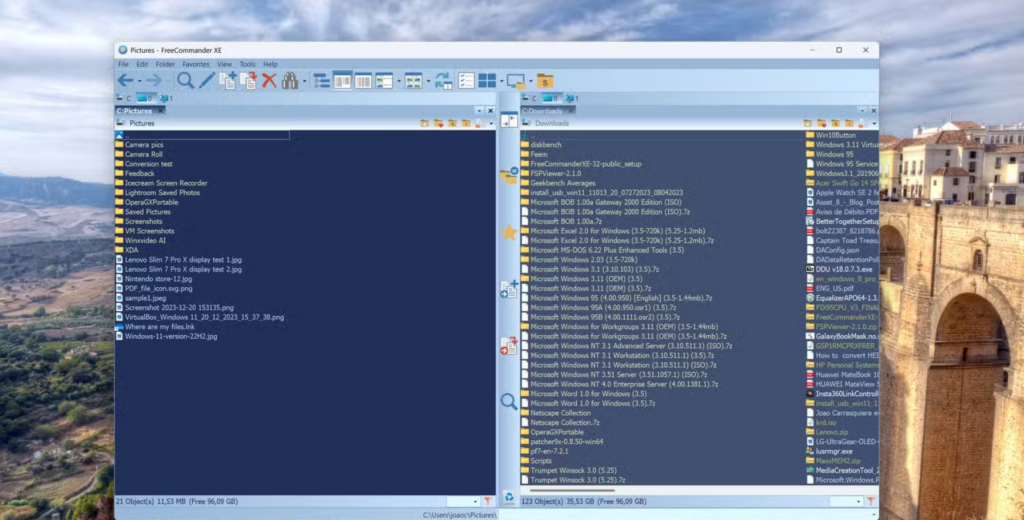Select the Geekbench Averages folder in Downloads
1024x520 pixels.
(562, 183)
